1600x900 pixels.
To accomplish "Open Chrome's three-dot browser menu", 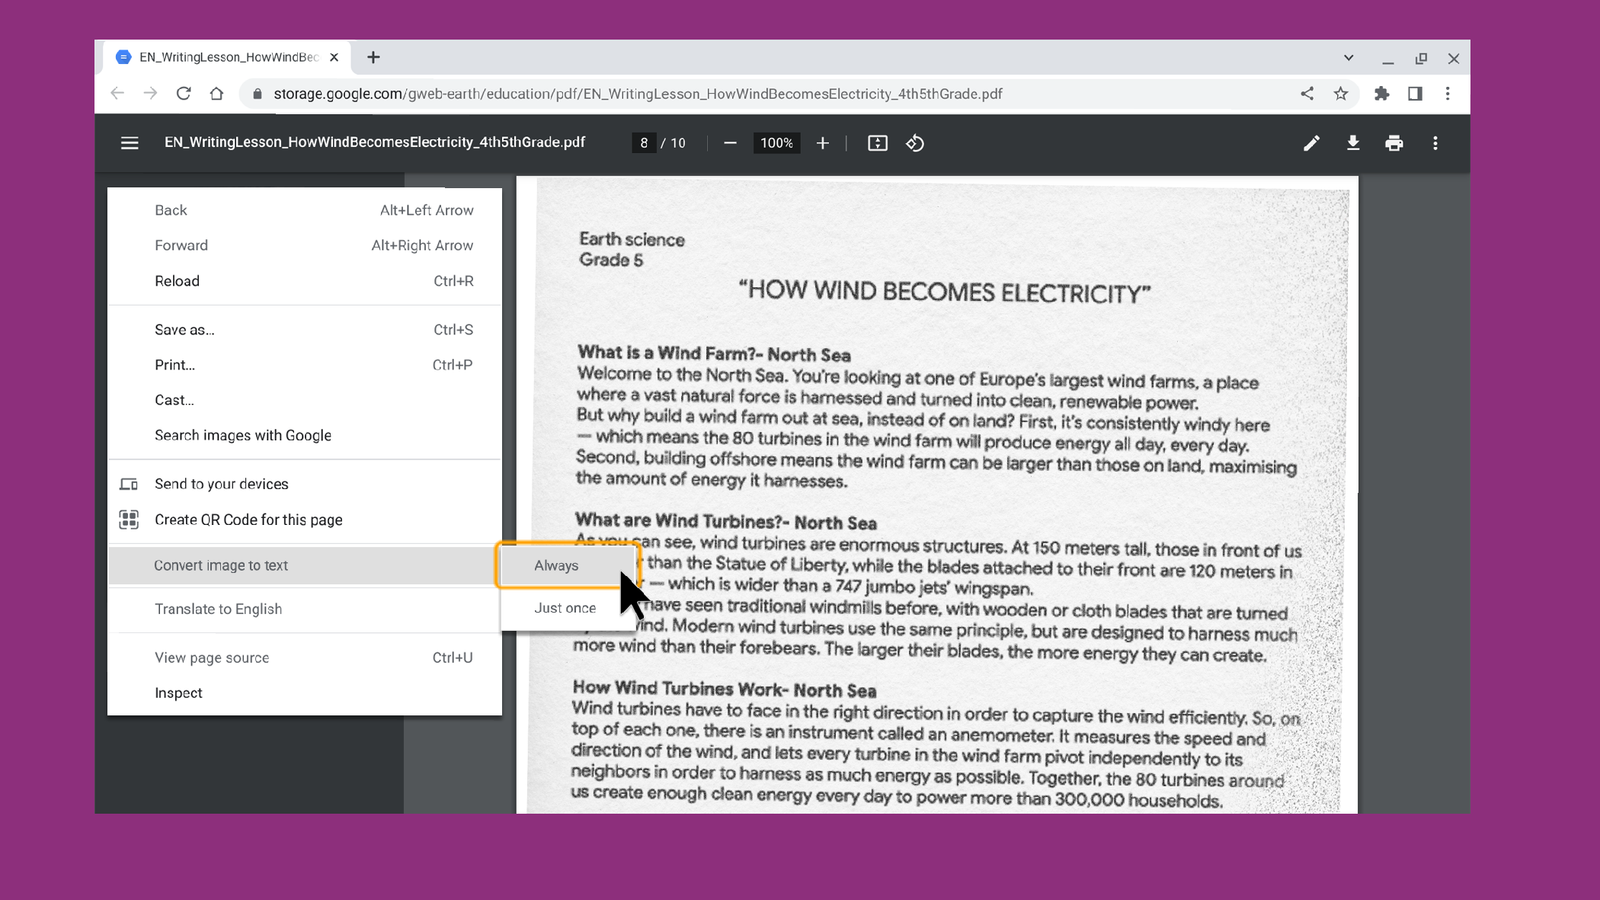I will [x=1447, y=93].
